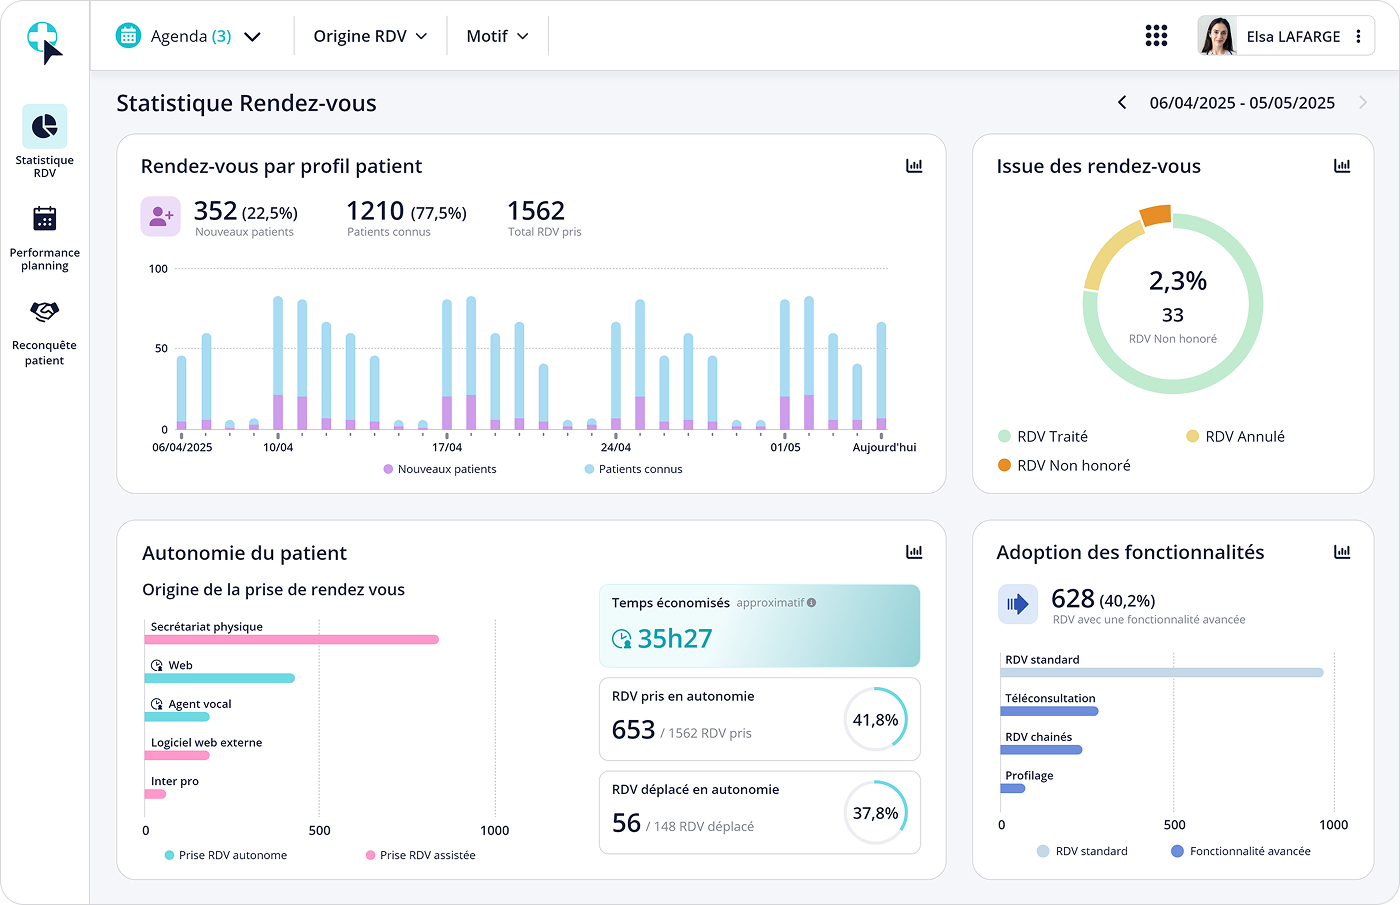Click the 1562 Total RDV pris value
1400x905 pixels.
(536, 211)
